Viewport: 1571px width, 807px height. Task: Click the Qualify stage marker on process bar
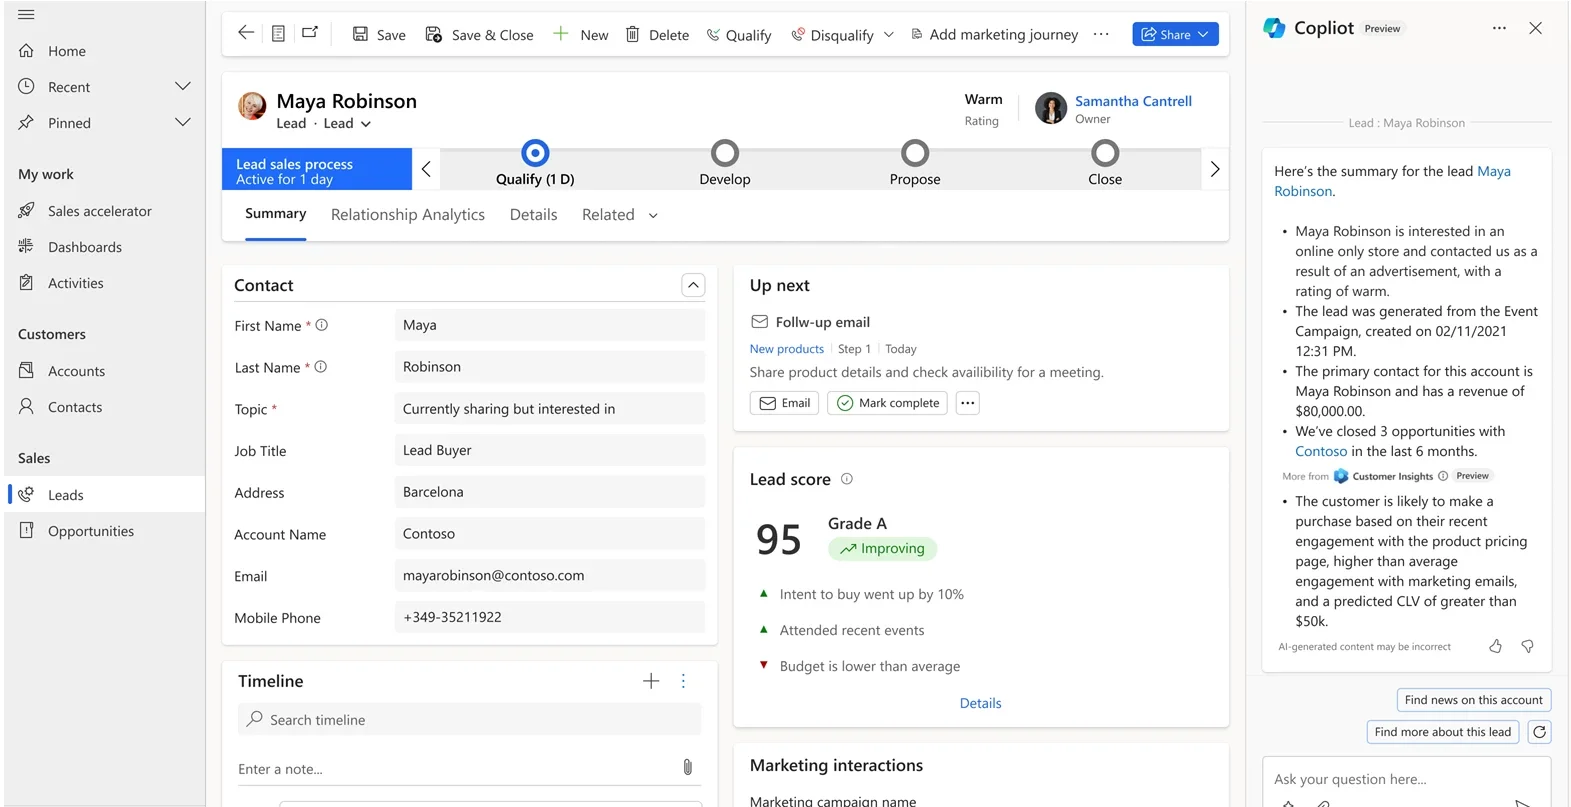tap(535, 153)
